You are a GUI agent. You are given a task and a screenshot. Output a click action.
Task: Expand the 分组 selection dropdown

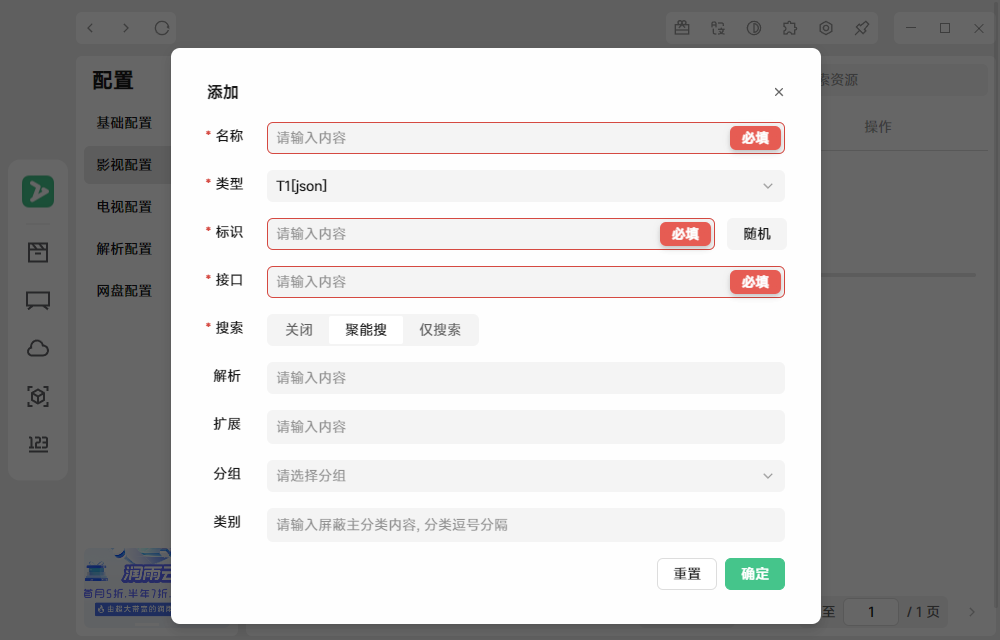(525, 476)
